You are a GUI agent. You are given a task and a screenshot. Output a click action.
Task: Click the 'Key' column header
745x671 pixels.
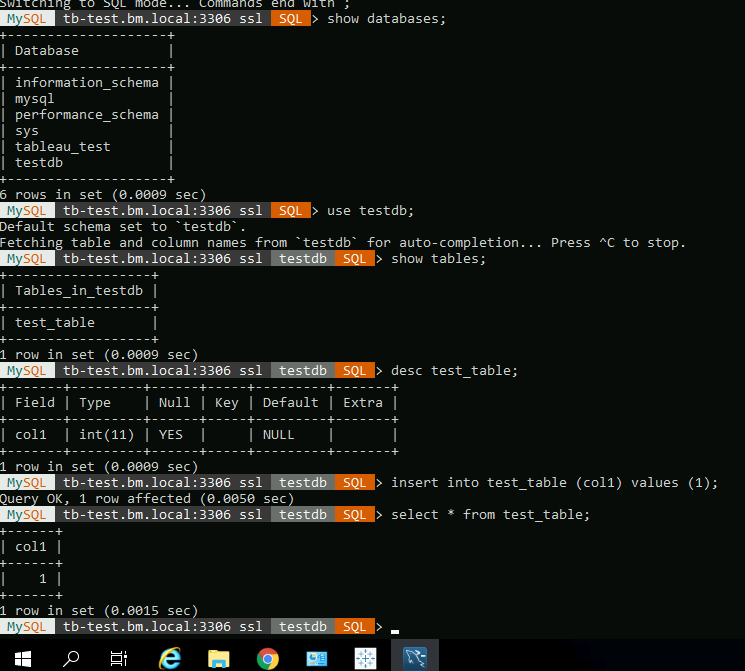(x=226, y=403)
